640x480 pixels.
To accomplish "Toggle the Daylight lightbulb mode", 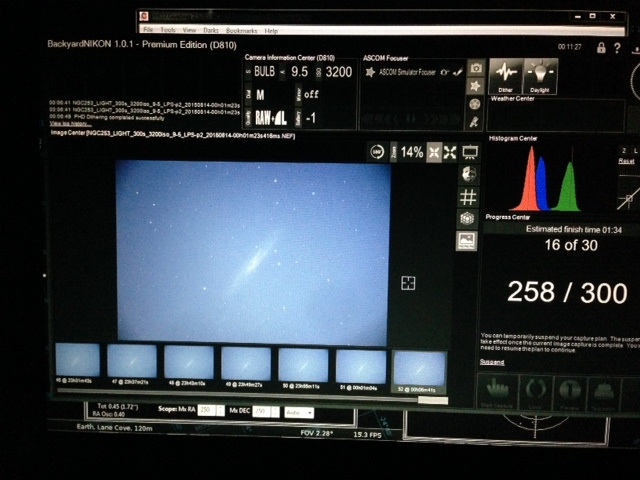I will click(541, 75).
